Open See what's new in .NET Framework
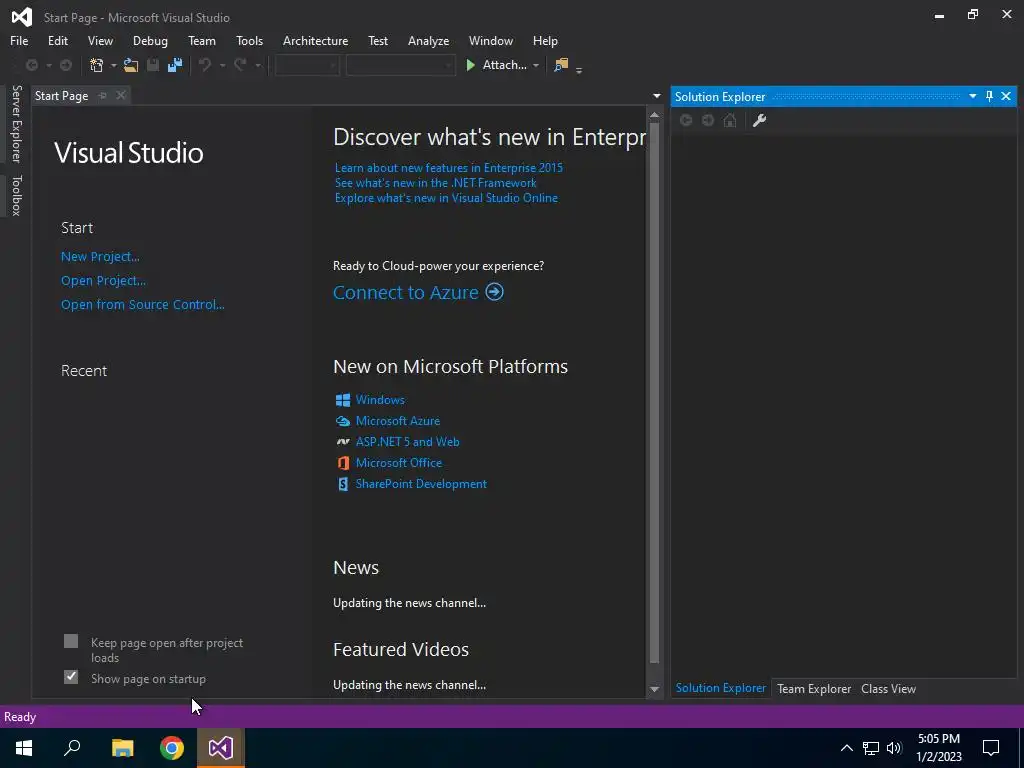Viewport: 1024px width, 768px height. [x=436, y=183]
